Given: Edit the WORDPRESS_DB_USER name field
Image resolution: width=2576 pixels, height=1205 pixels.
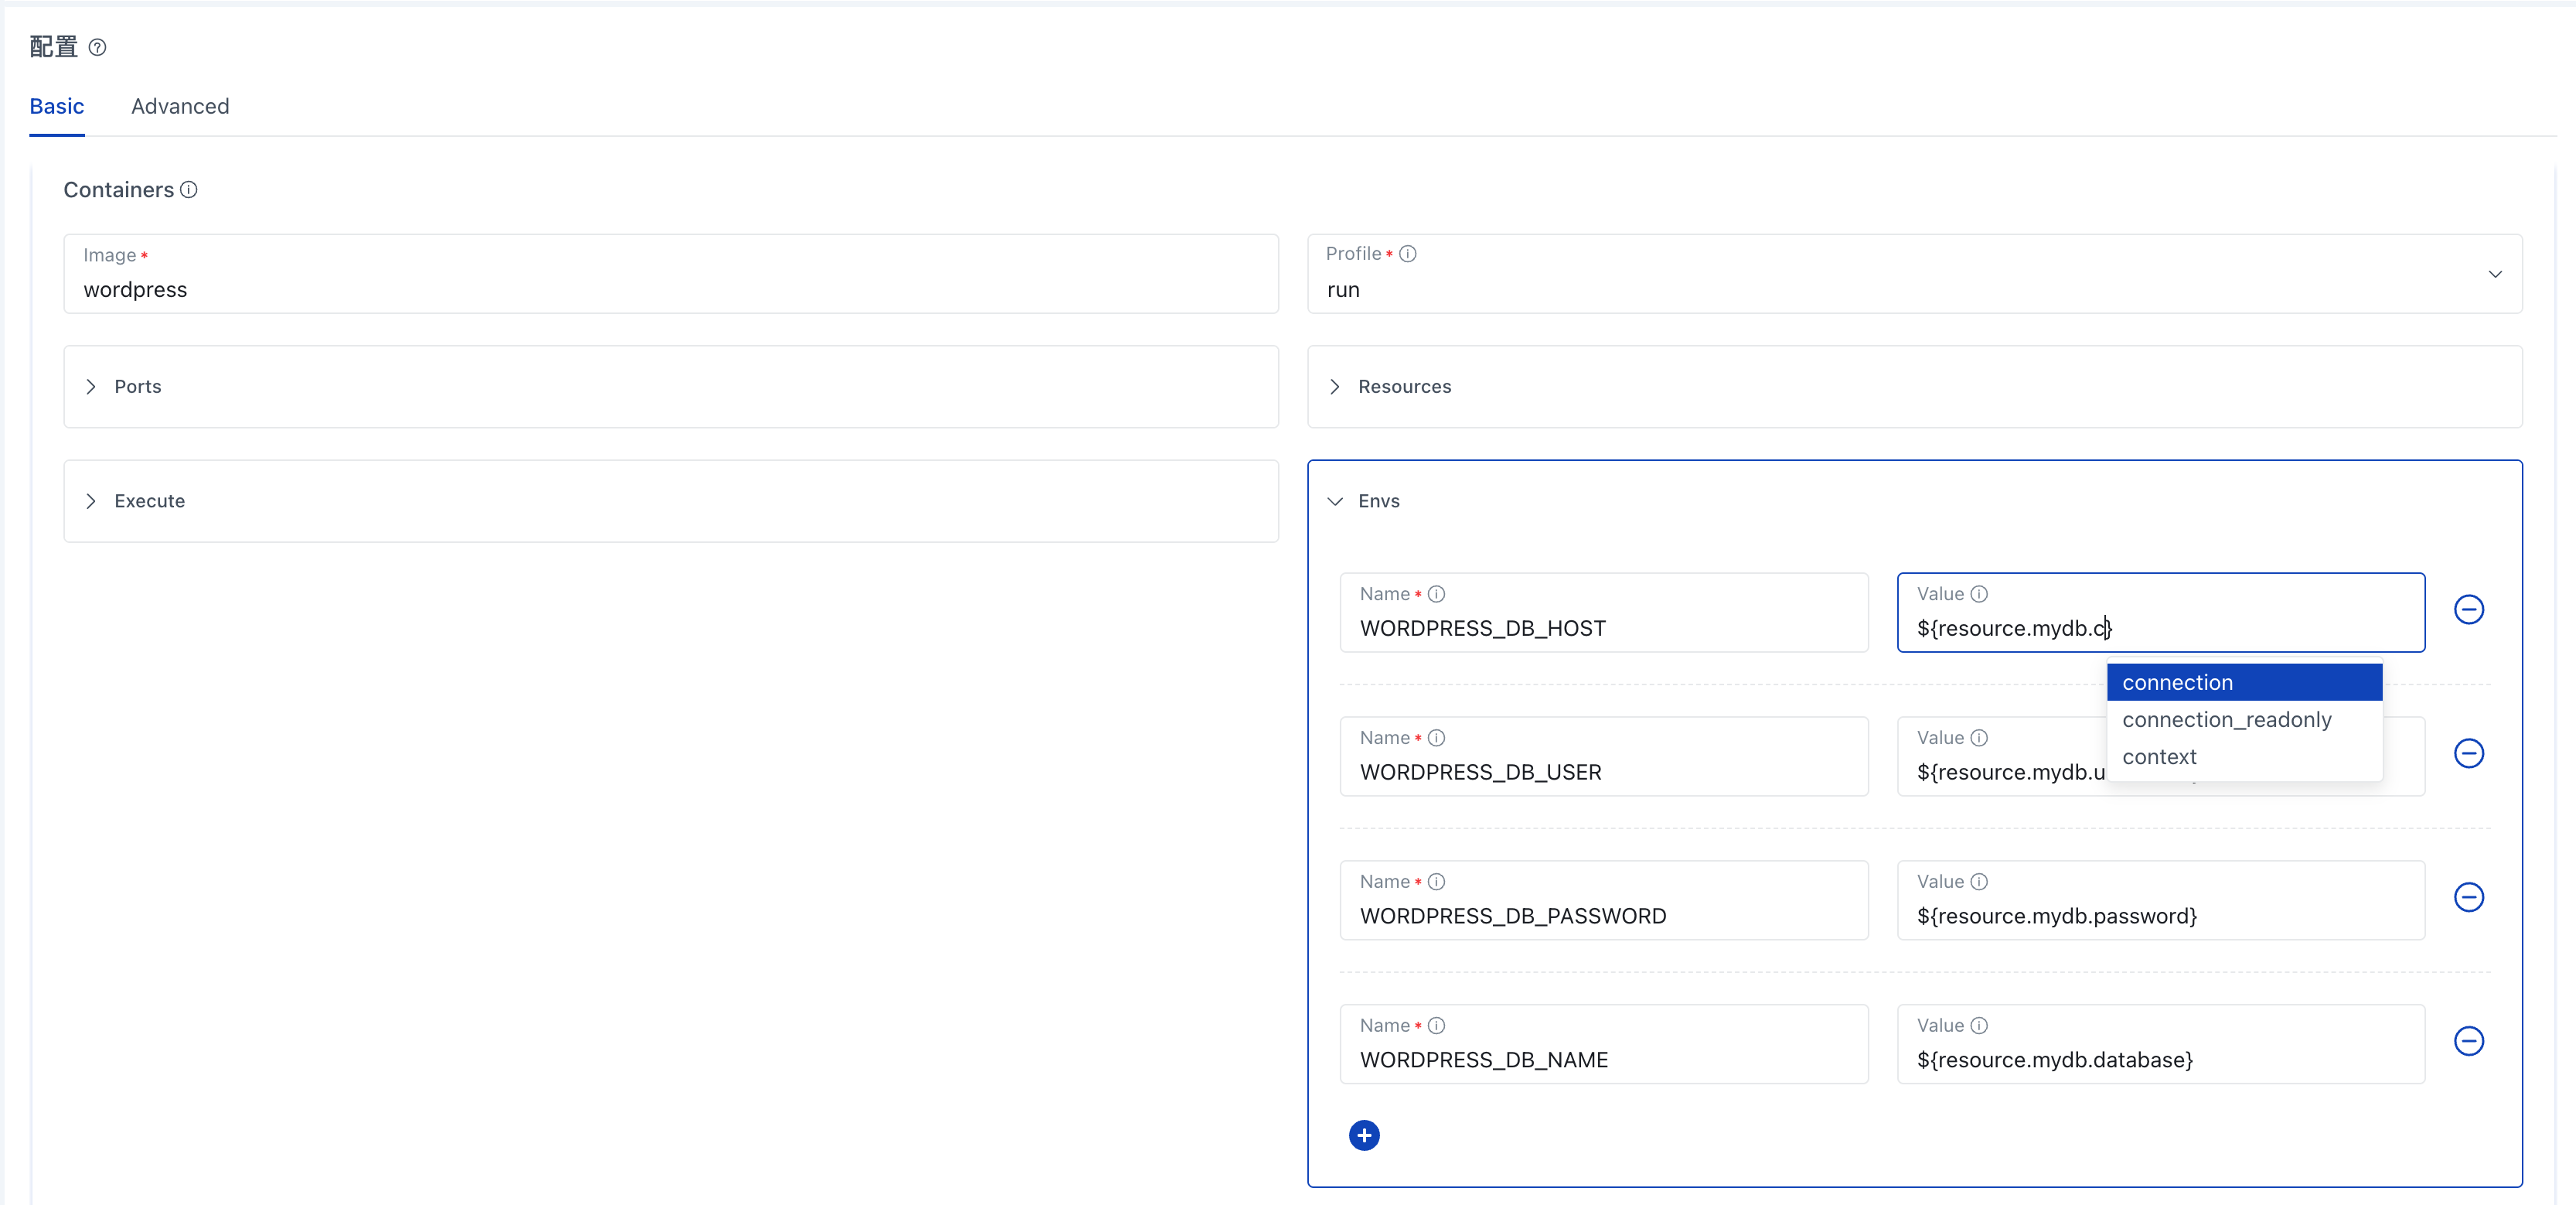Looking at the screenshot, I should 1604,757.
